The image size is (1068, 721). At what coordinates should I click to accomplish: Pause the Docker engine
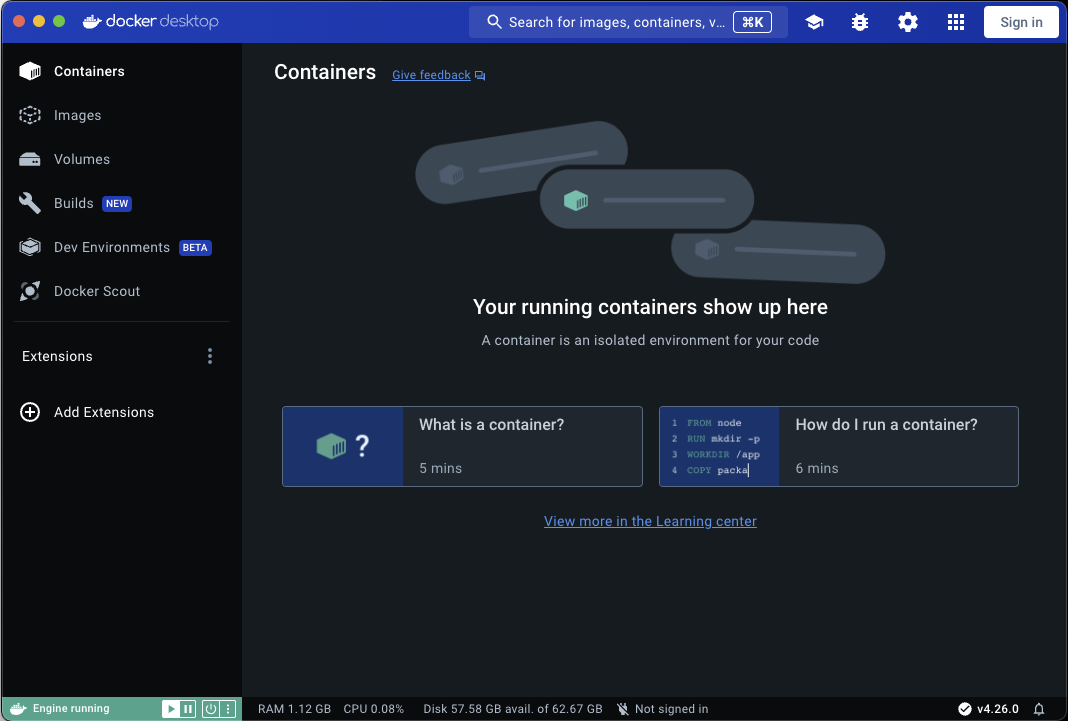click(187, 709)
